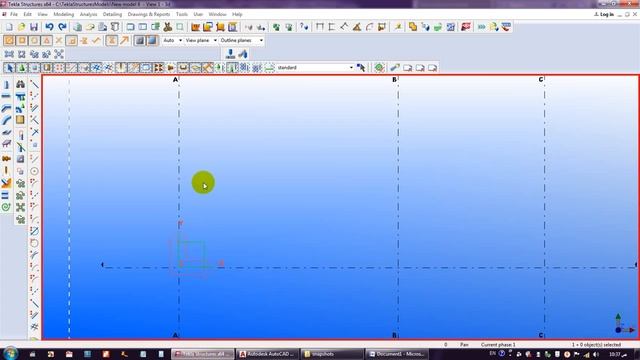Open the Drawings & Reports menu
Image resolution: width=640 pixels, height=360 pixels.
pos(149,14)
